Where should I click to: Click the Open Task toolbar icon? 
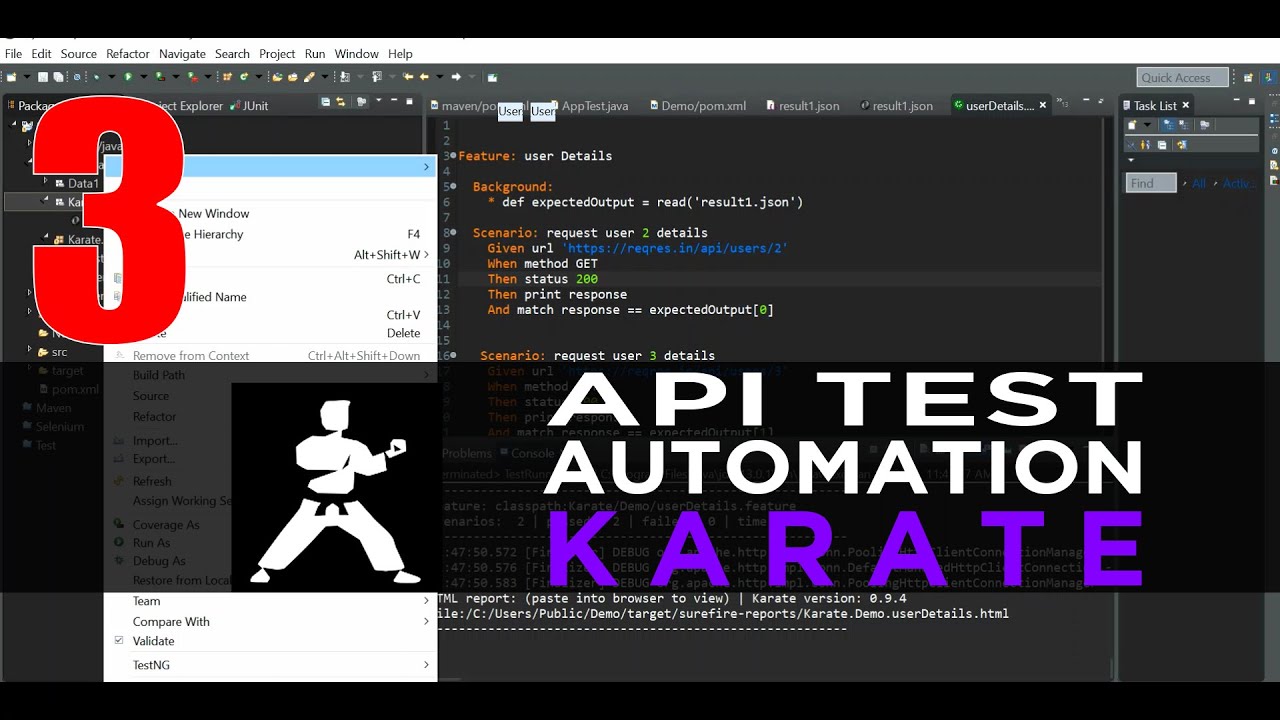pyautogui.click(x=293, y=77)
